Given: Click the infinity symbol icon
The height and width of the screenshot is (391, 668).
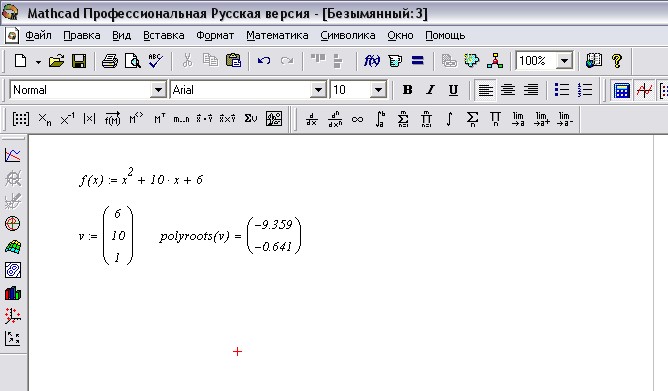Looking at the screenshot, I should click(357, 119).
